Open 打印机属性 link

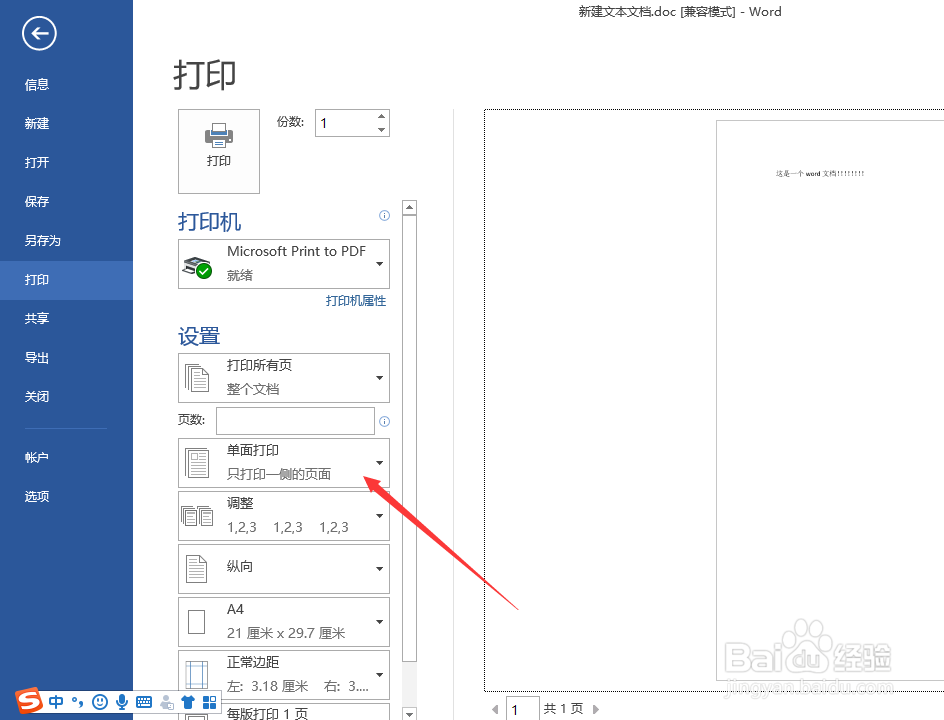click(356, 301)
